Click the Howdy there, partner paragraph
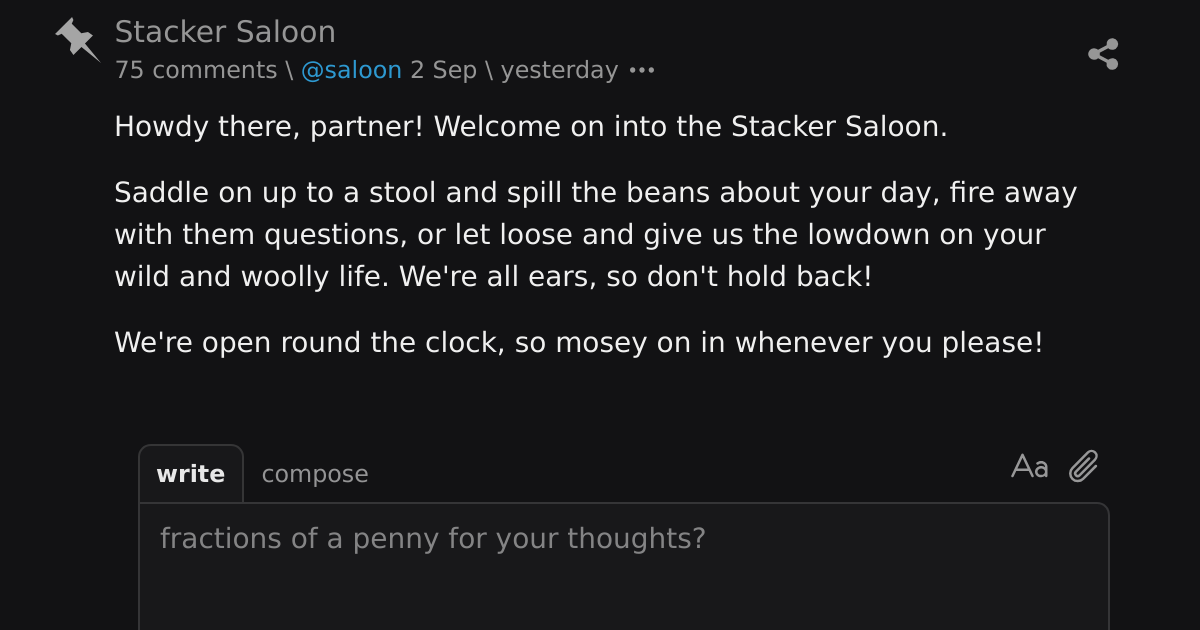 click(x=531, y=127)
